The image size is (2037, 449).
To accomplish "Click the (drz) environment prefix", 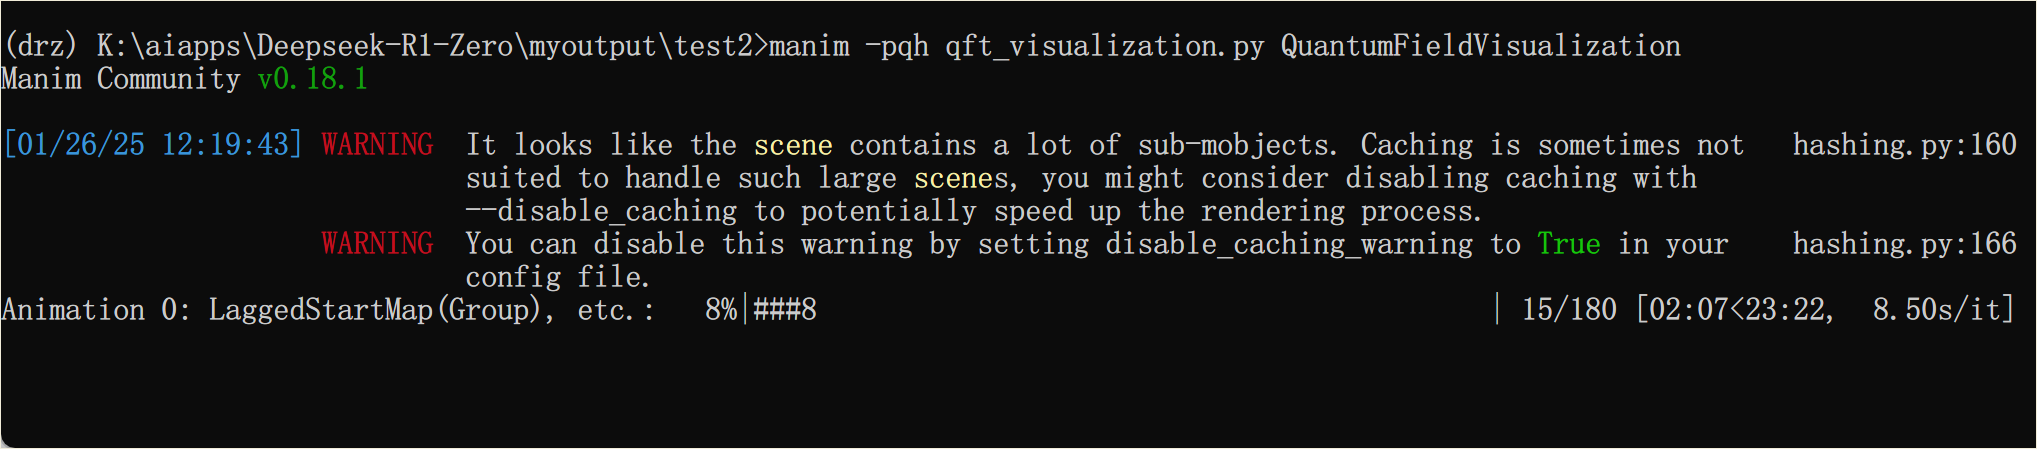I will click(x=41, y=46).
